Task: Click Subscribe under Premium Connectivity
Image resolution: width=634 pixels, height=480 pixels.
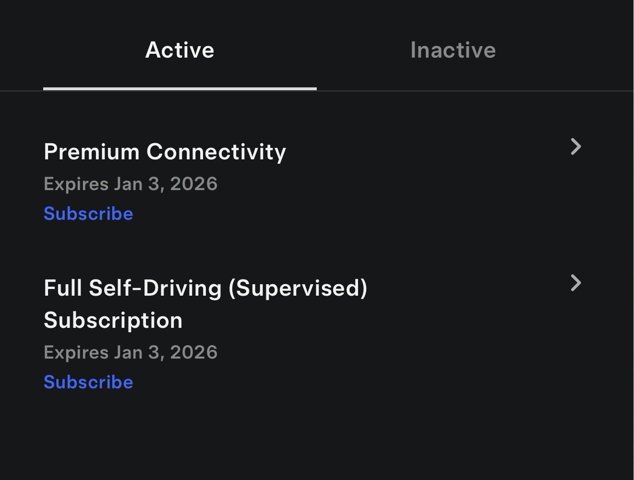Action: [x=88, y=214]
